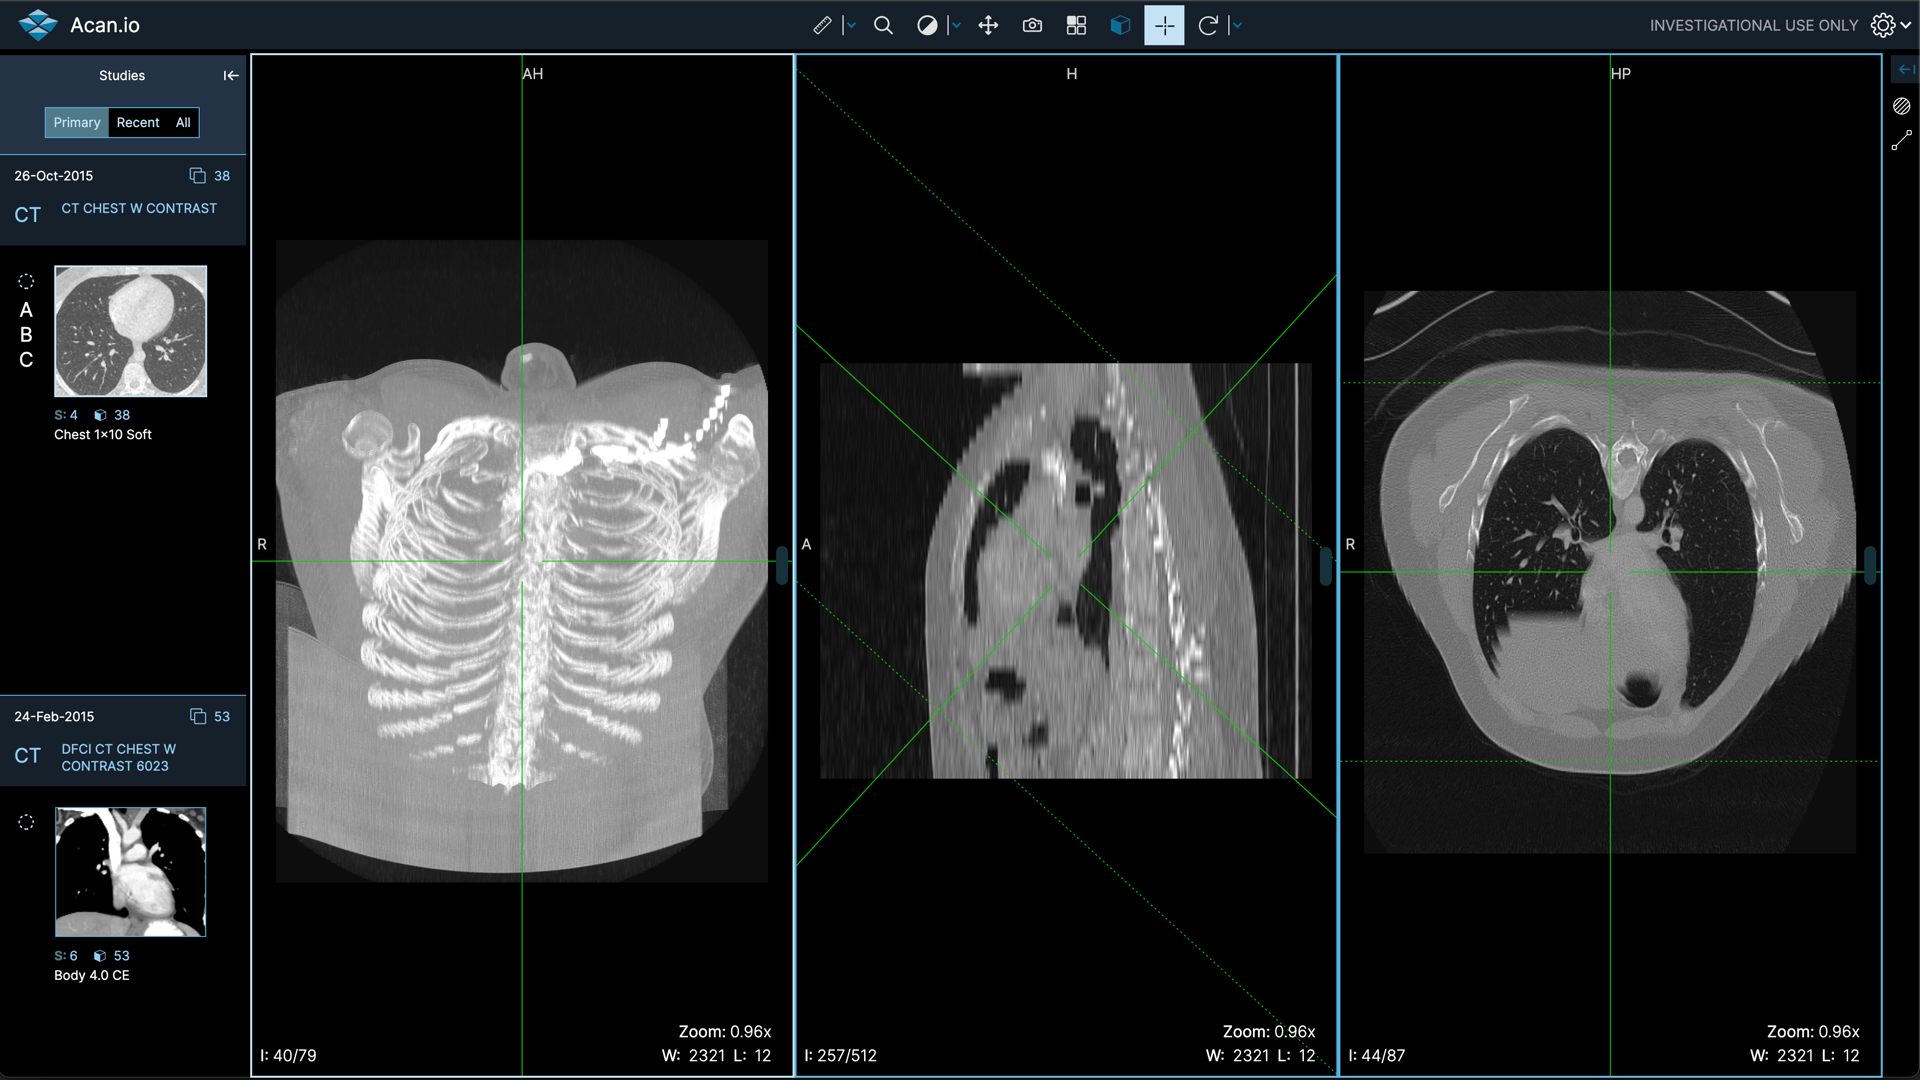Toggle the circle next to Chest 1×10 Soft
This screenshot has width=1920, height=1080.
[26, 281]
